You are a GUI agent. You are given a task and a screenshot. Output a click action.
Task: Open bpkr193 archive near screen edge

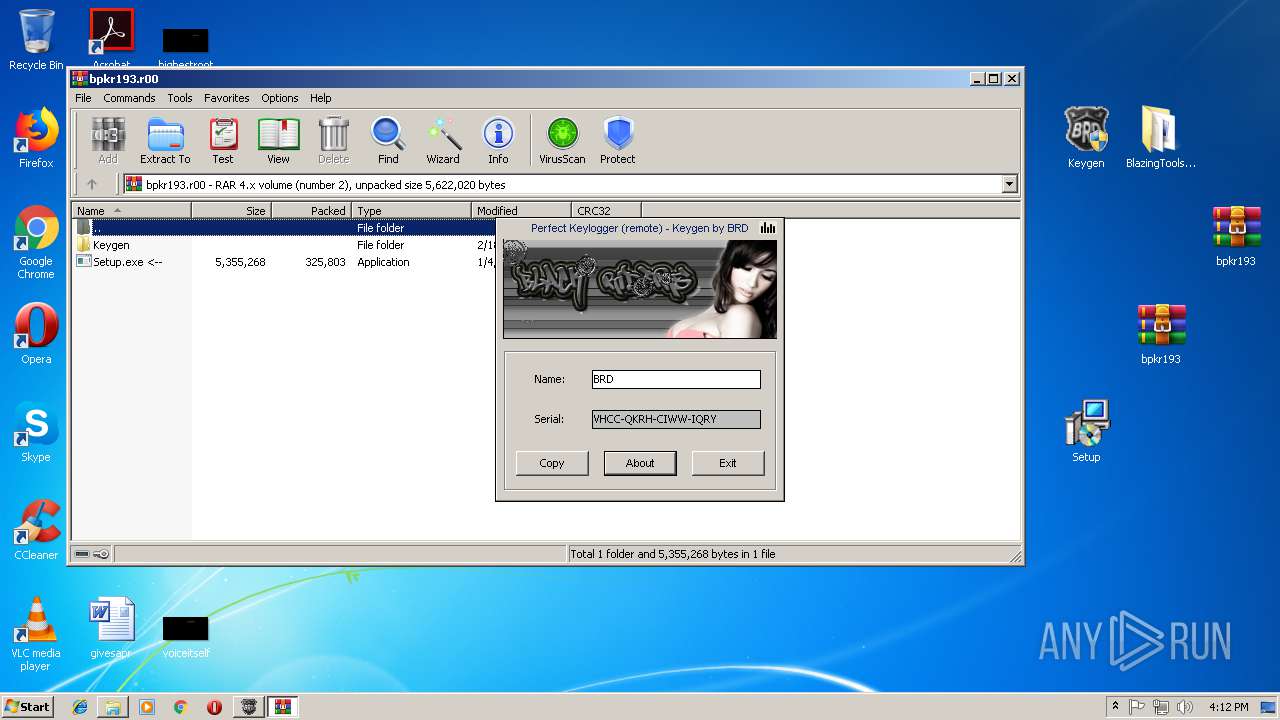[1236, 236]
